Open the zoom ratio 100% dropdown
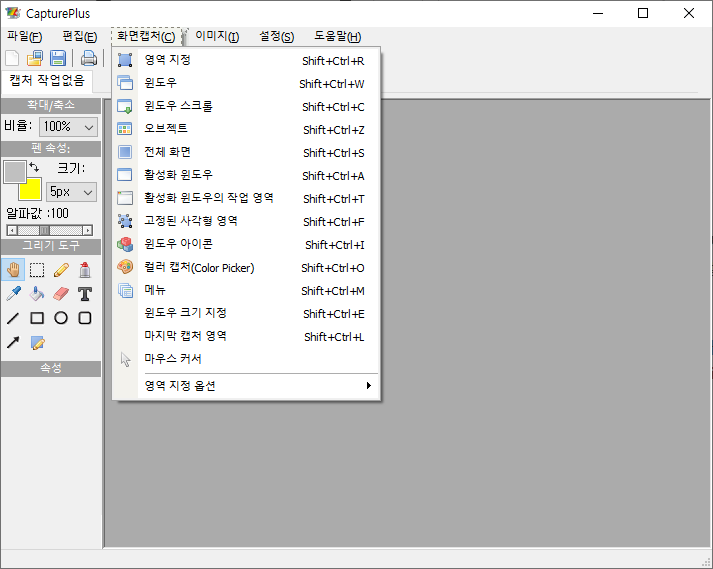 68,127
